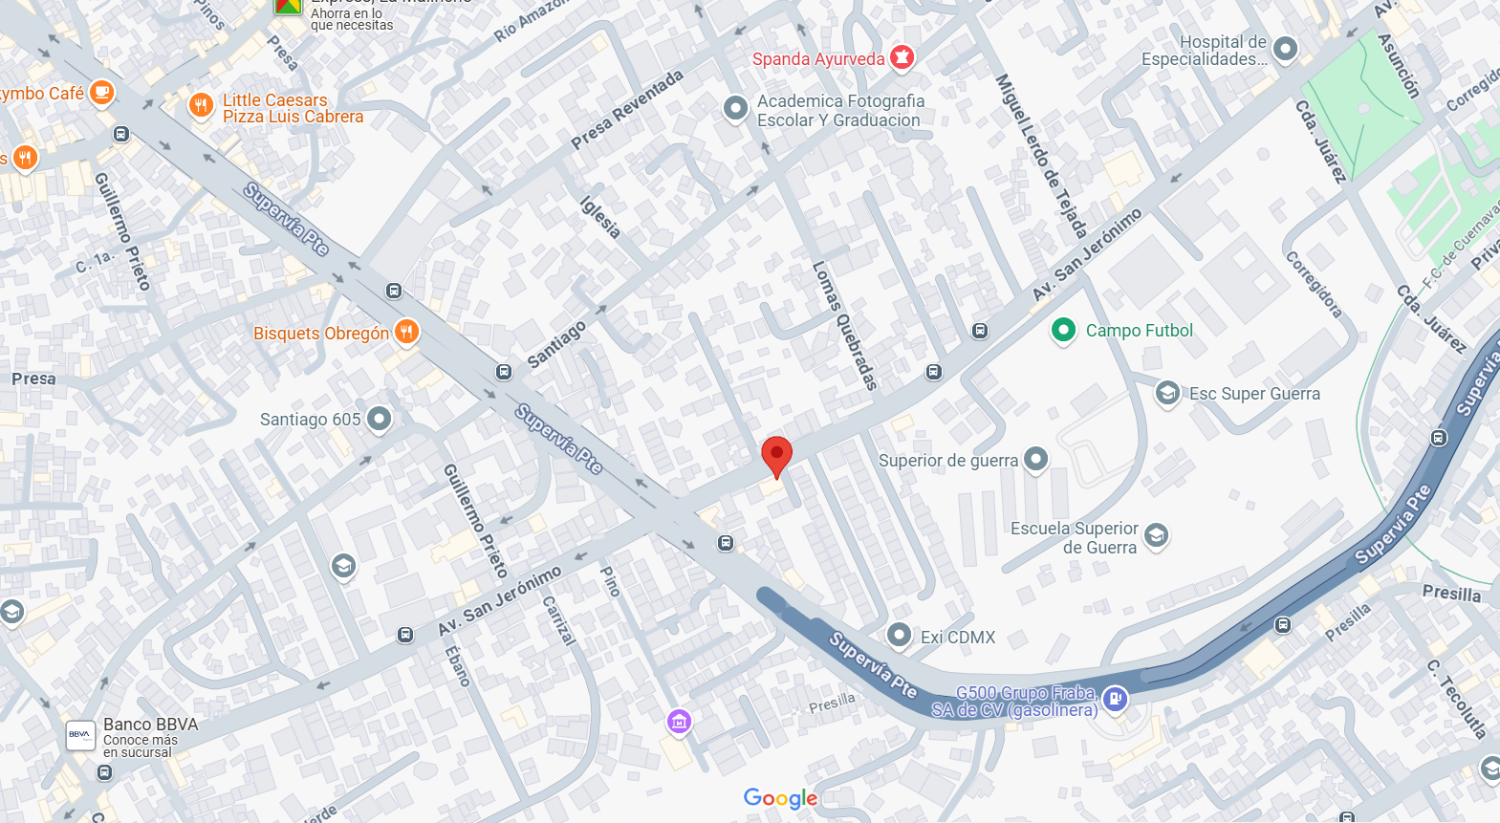Open the Escuela Superior de Guerra school icon
The height and width of the screenshot is (823, 1500).
[1156, 536]
